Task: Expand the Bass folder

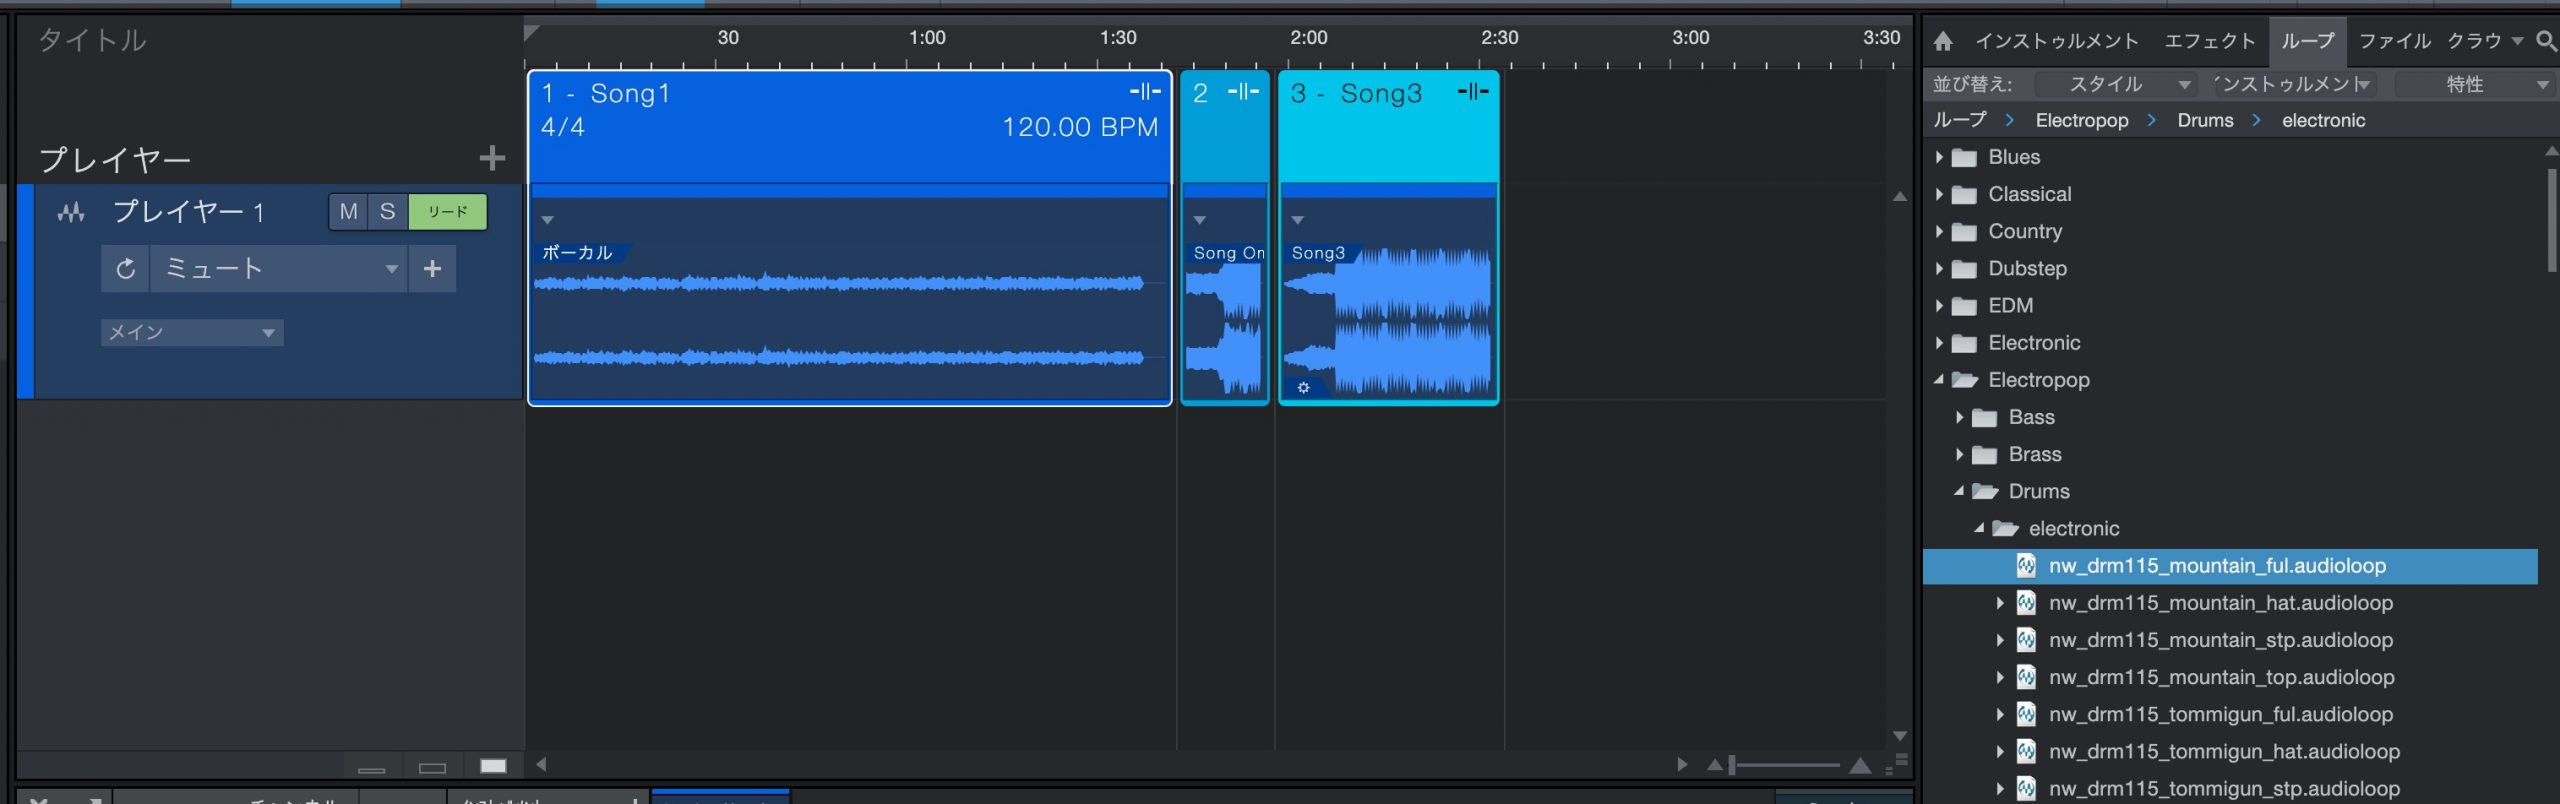Action: tap(1959, 417)
